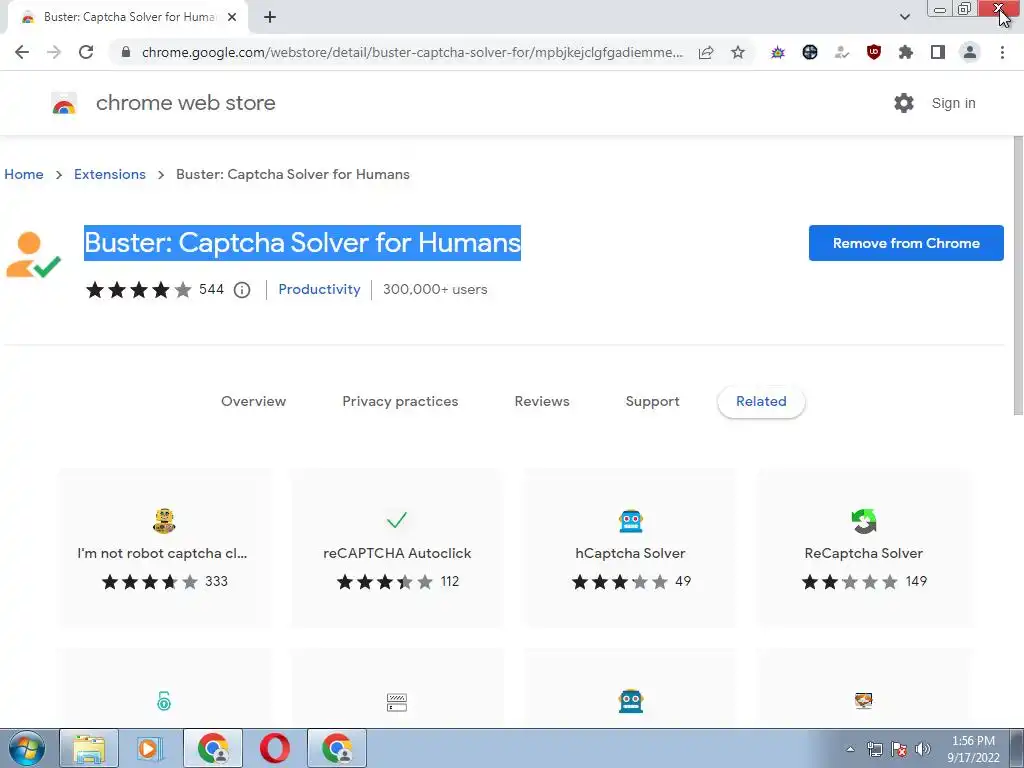The width and height of the screenshot is (1024, 768).
Task: Go to Extensions breadcrumb link
Action: pos(110,174)
